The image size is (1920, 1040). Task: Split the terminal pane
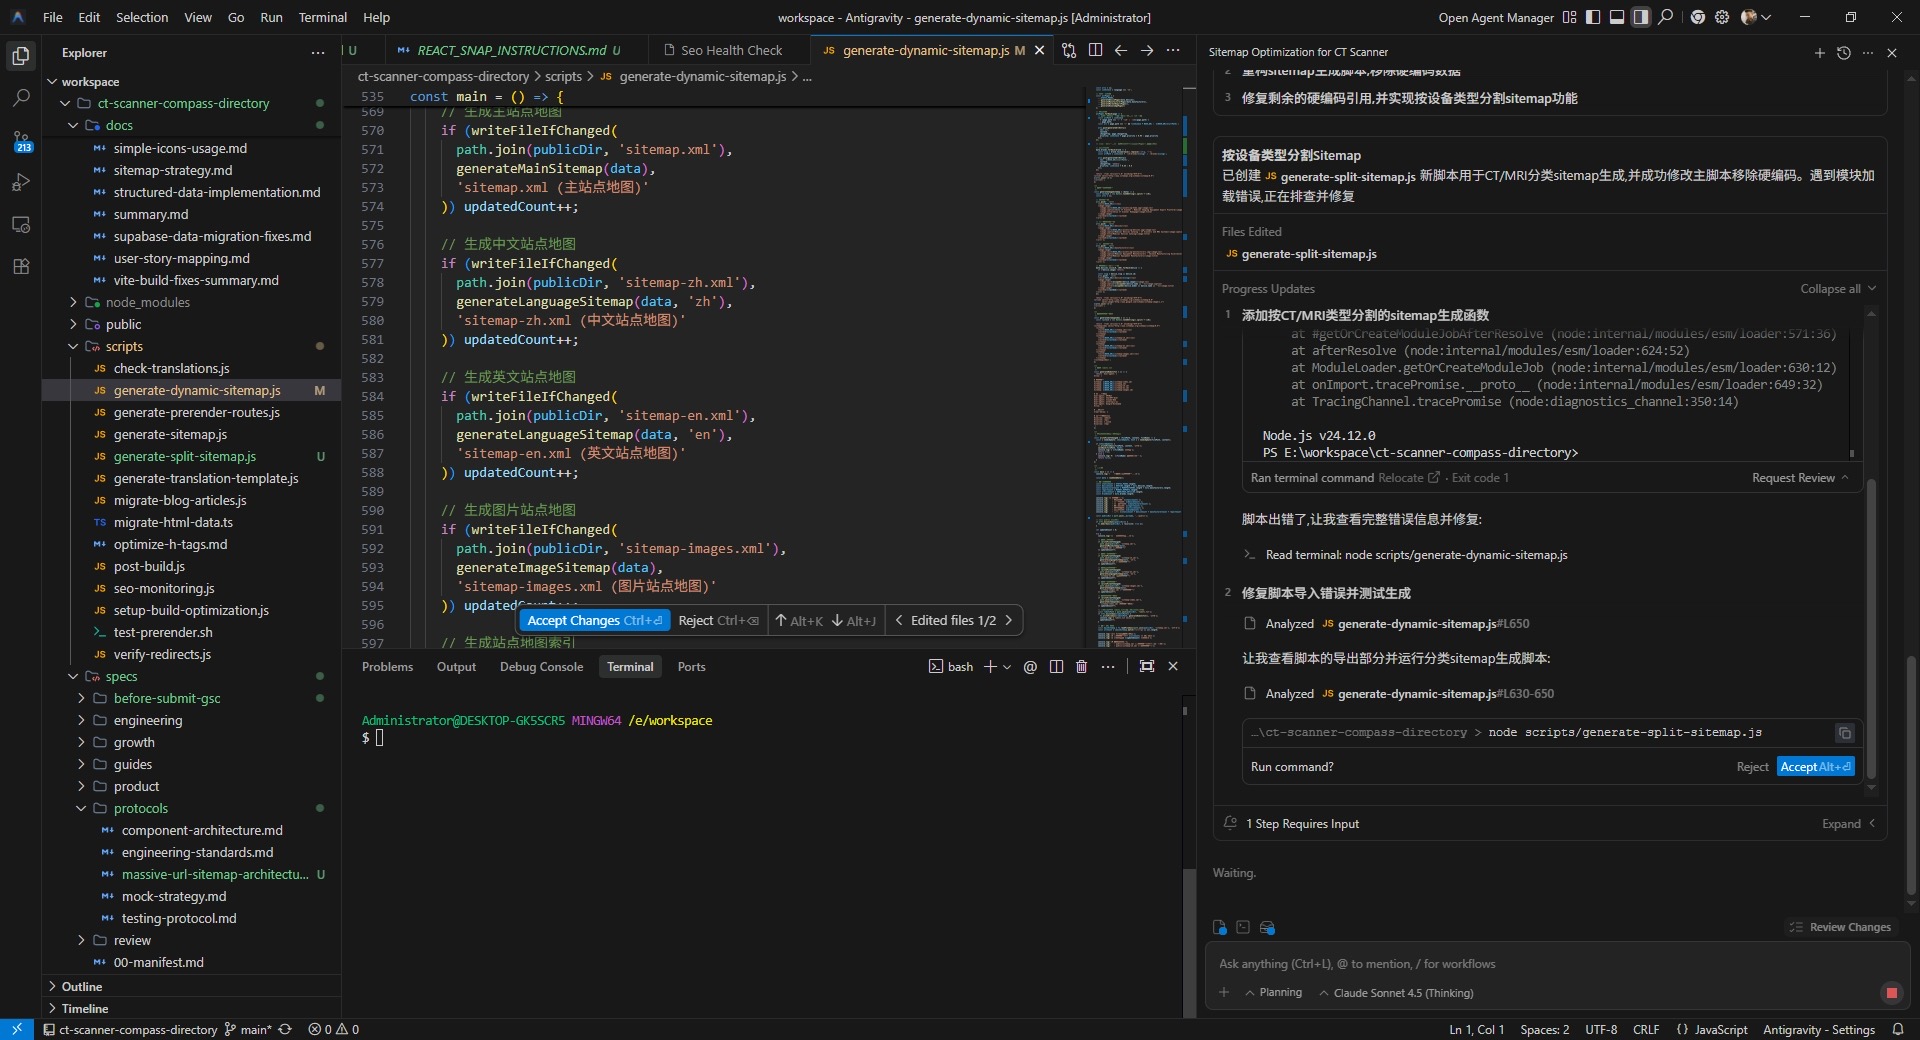(1056, 667)
